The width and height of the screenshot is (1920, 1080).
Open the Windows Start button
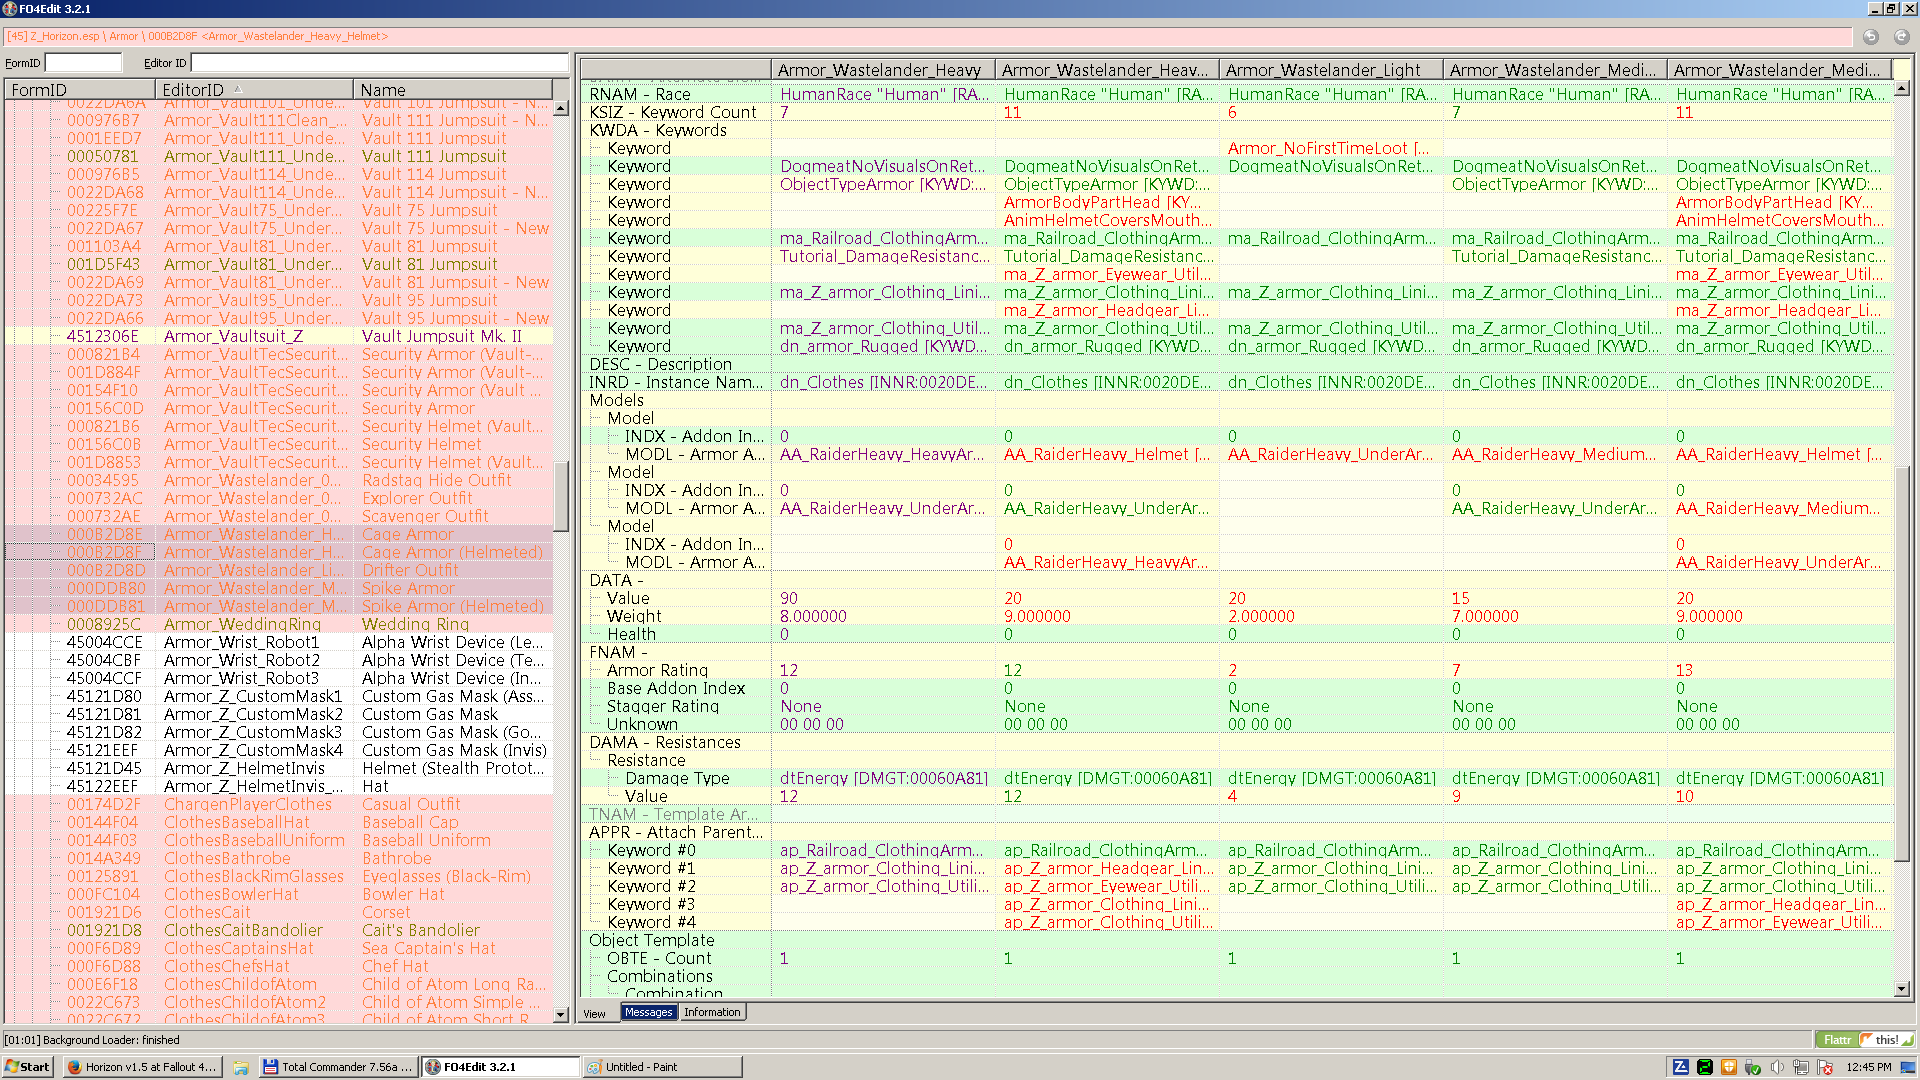tap(28, 1067)
